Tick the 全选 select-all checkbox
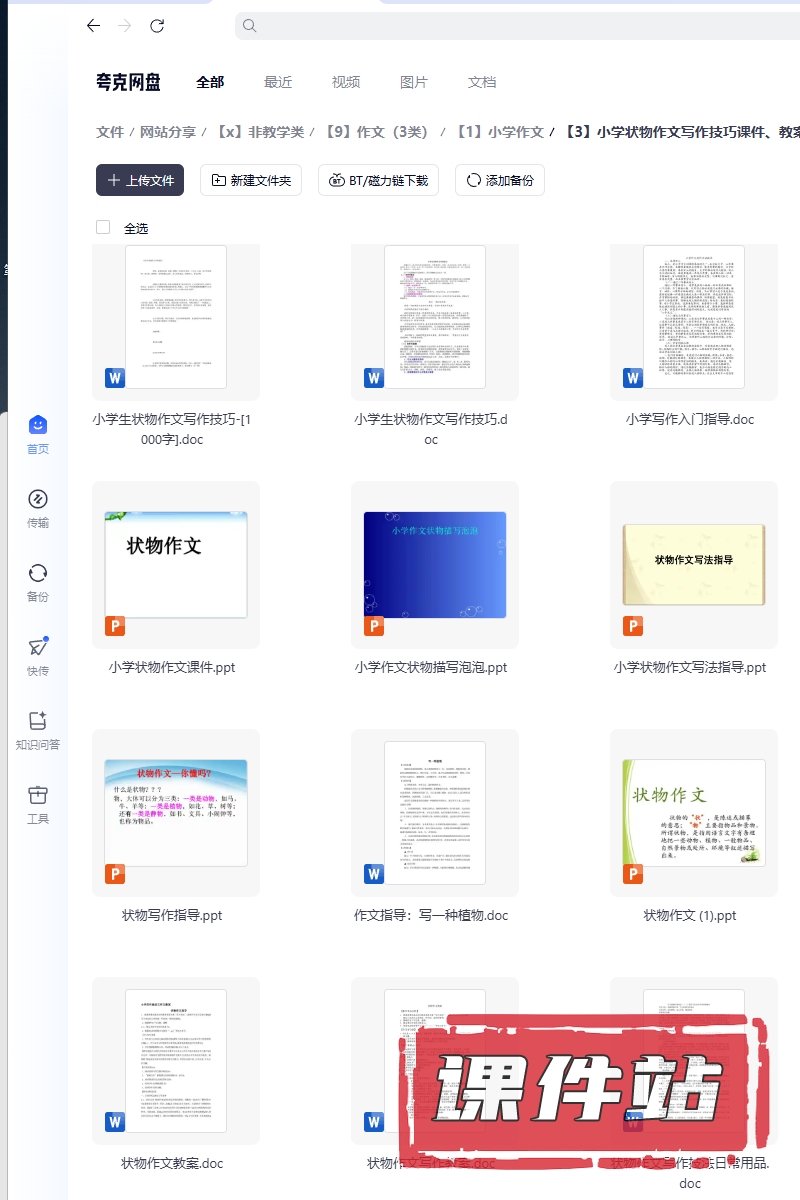This screenshot has width=800, height=1200. [x=103, y=227]
